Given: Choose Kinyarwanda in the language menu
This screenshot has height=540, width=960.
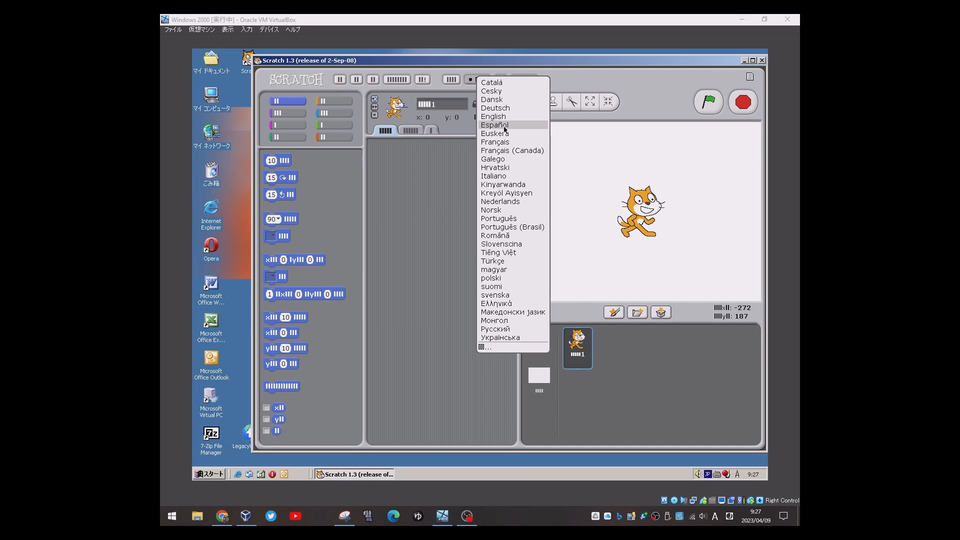Looking at the screenshot, I should tap(512, 184).
